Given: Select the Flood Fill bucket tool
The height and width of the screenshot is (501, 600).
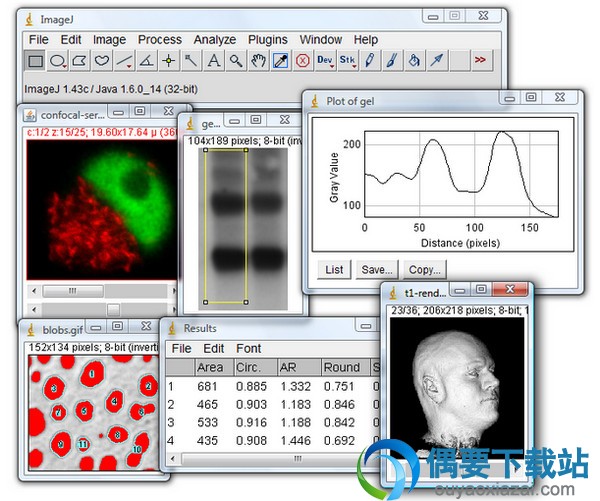Looking at the screenshot, I should tap(414, 60).
